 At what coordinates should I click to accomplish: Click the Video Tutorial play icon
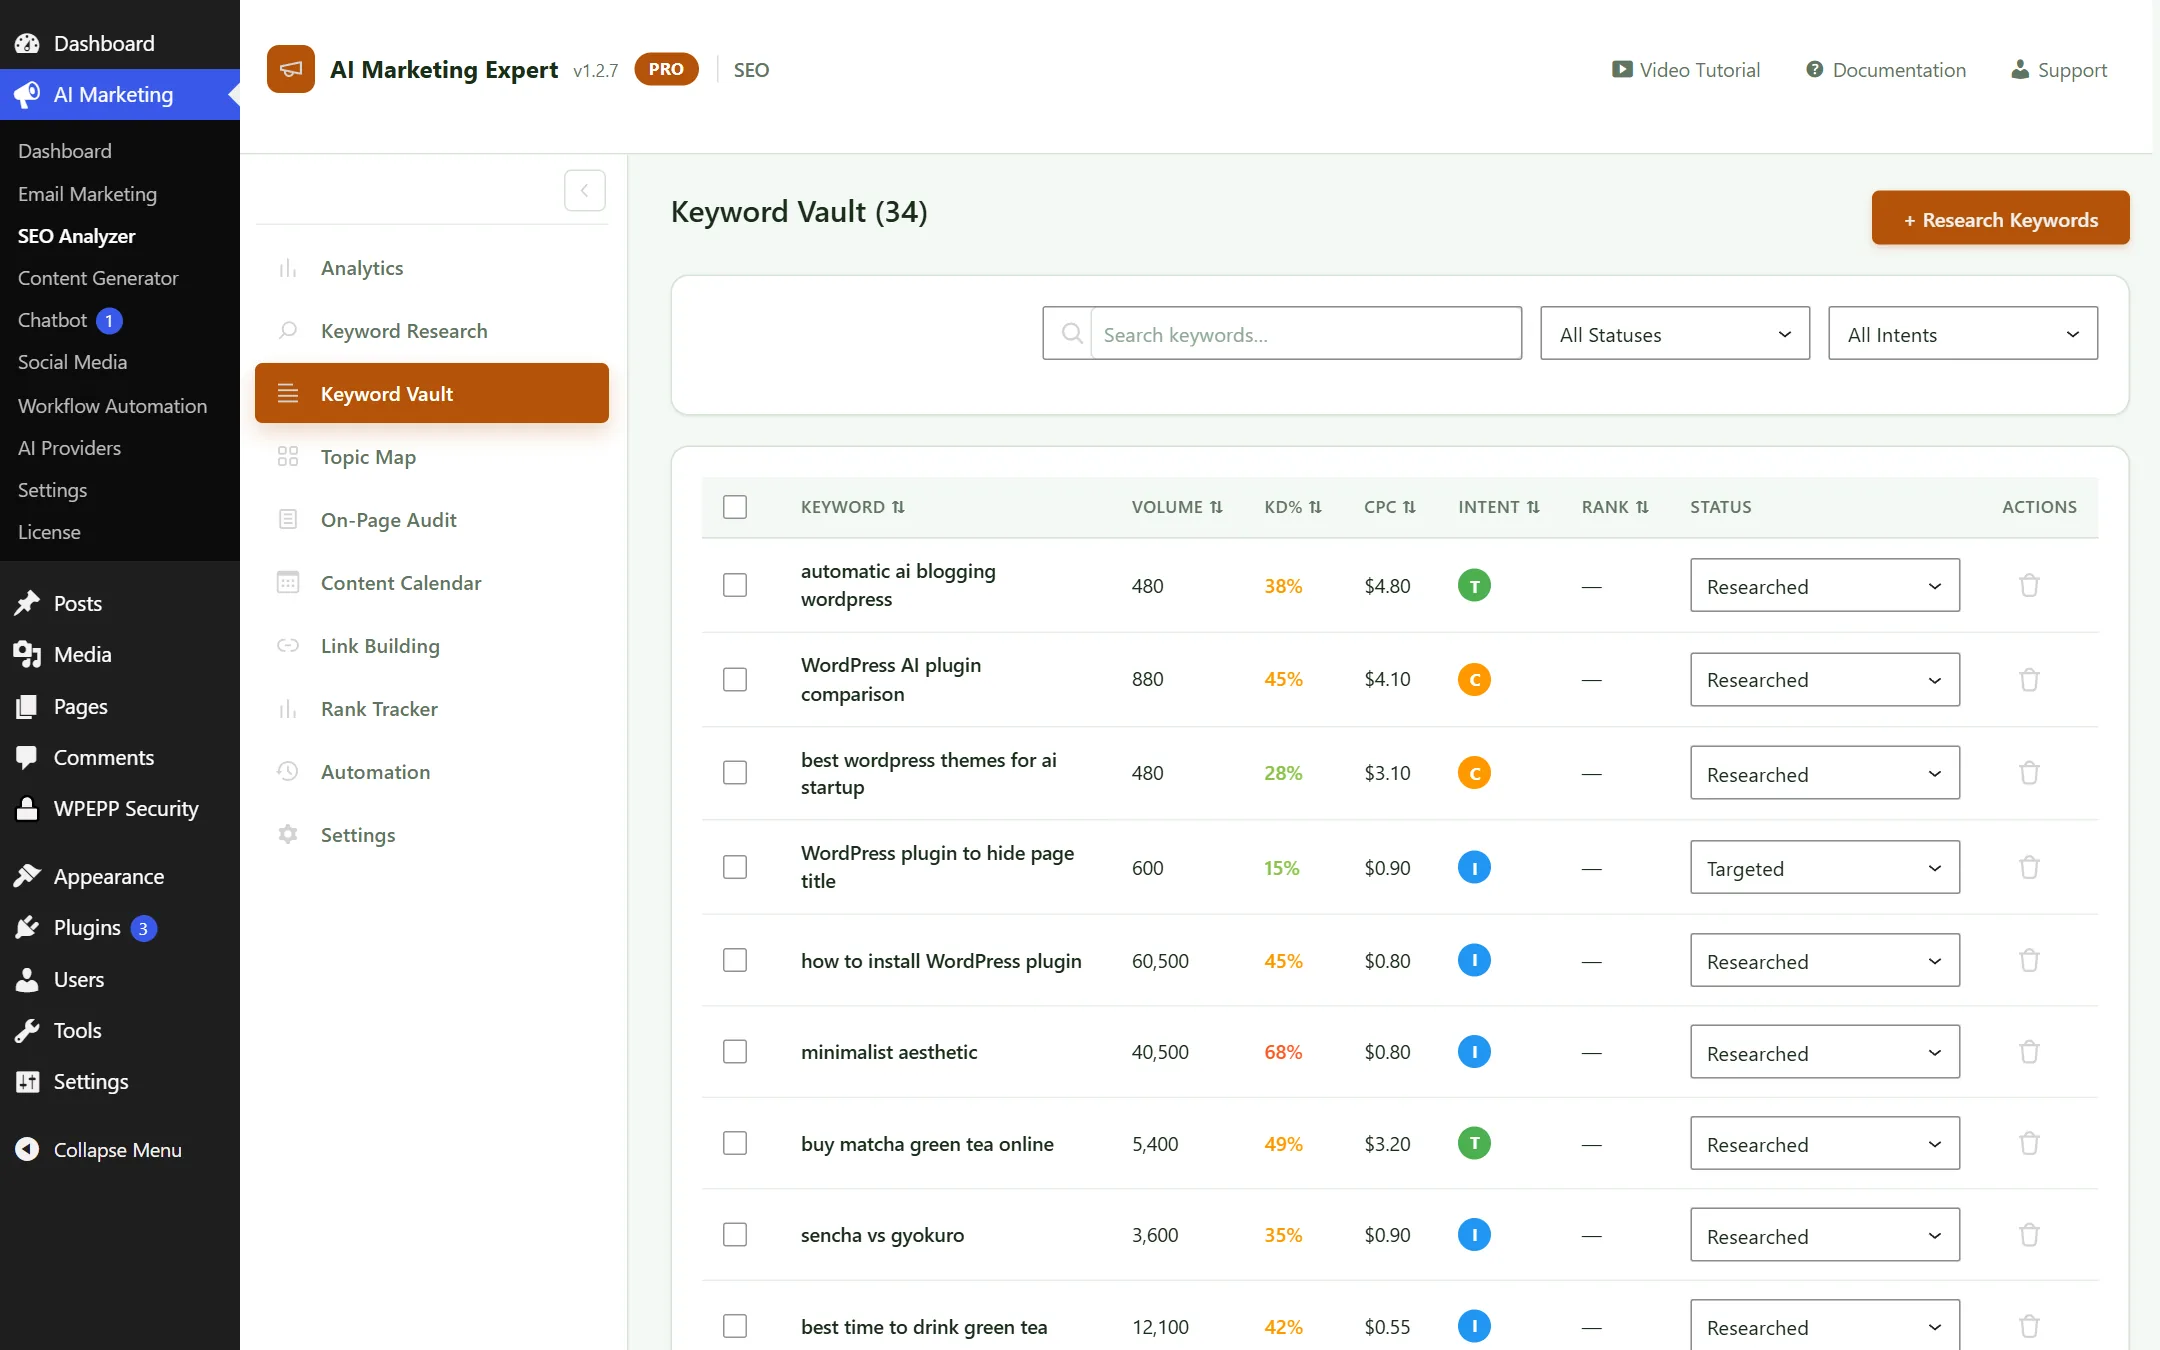[1621, 70]
